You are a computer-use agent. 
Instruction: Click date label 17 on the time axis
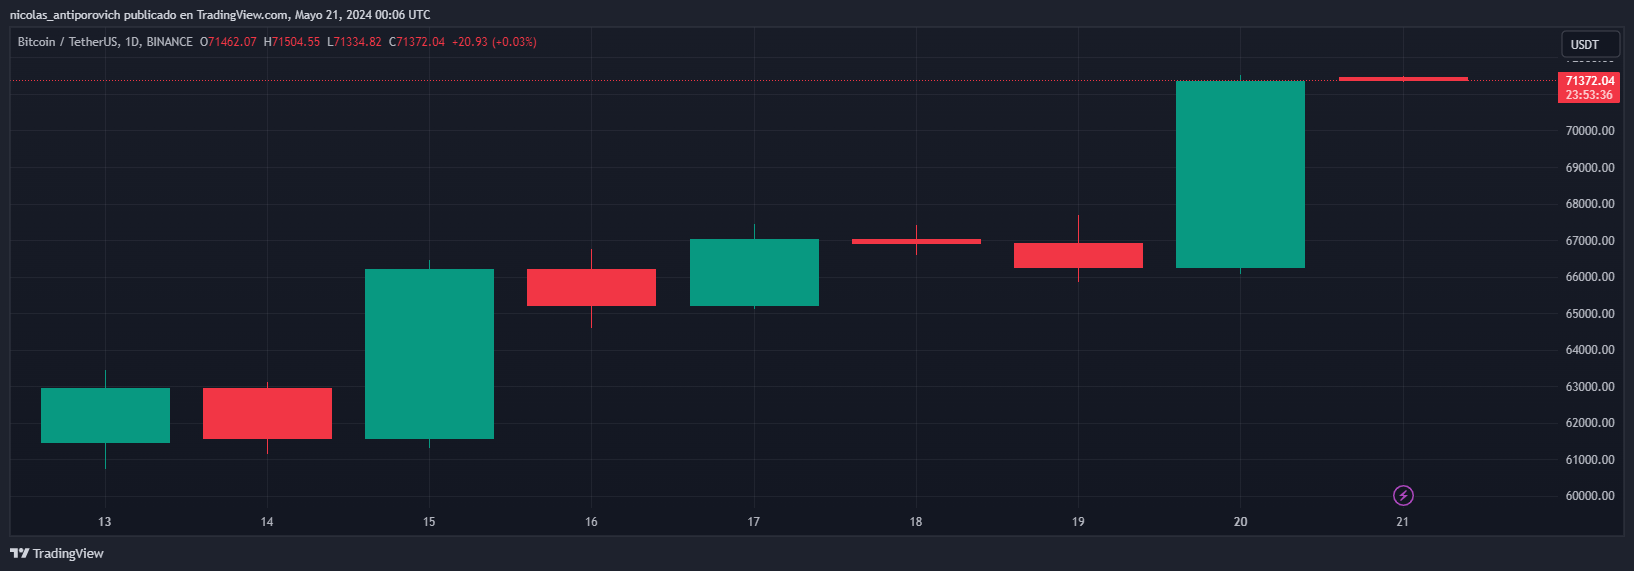753,521
